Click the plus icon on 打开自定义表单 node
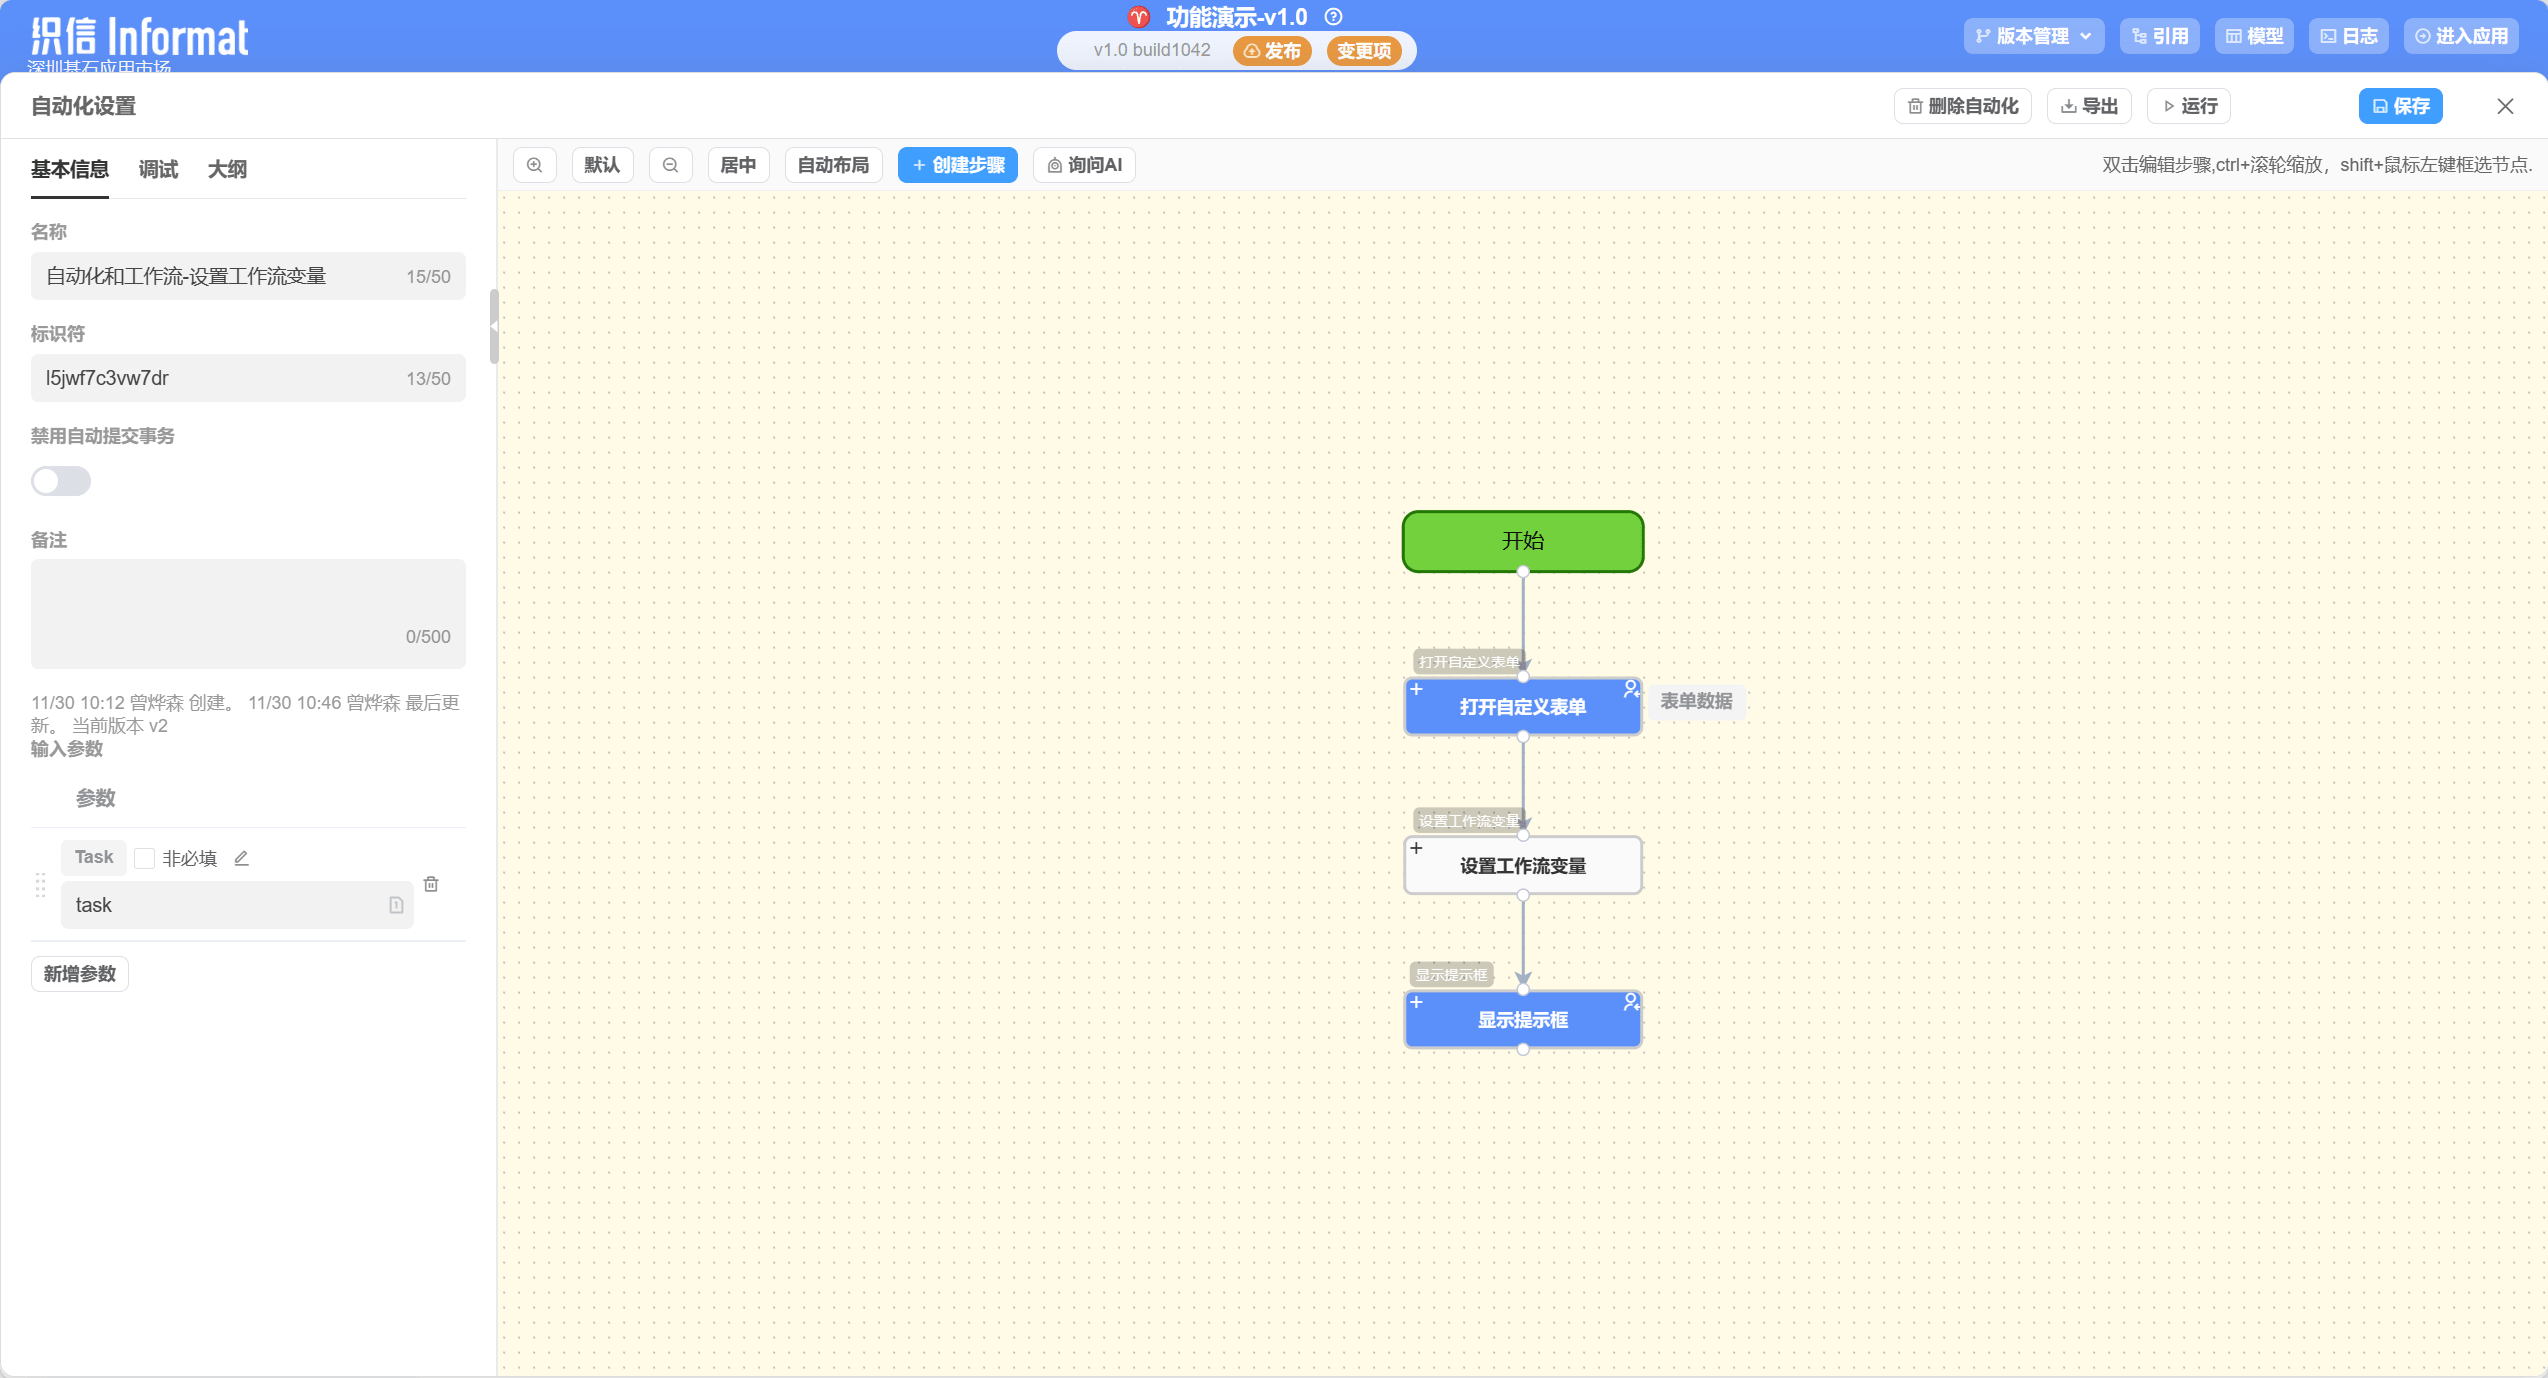Image resolution: width=2548 pixels, height=1378 pixels. click(1416, 689)
